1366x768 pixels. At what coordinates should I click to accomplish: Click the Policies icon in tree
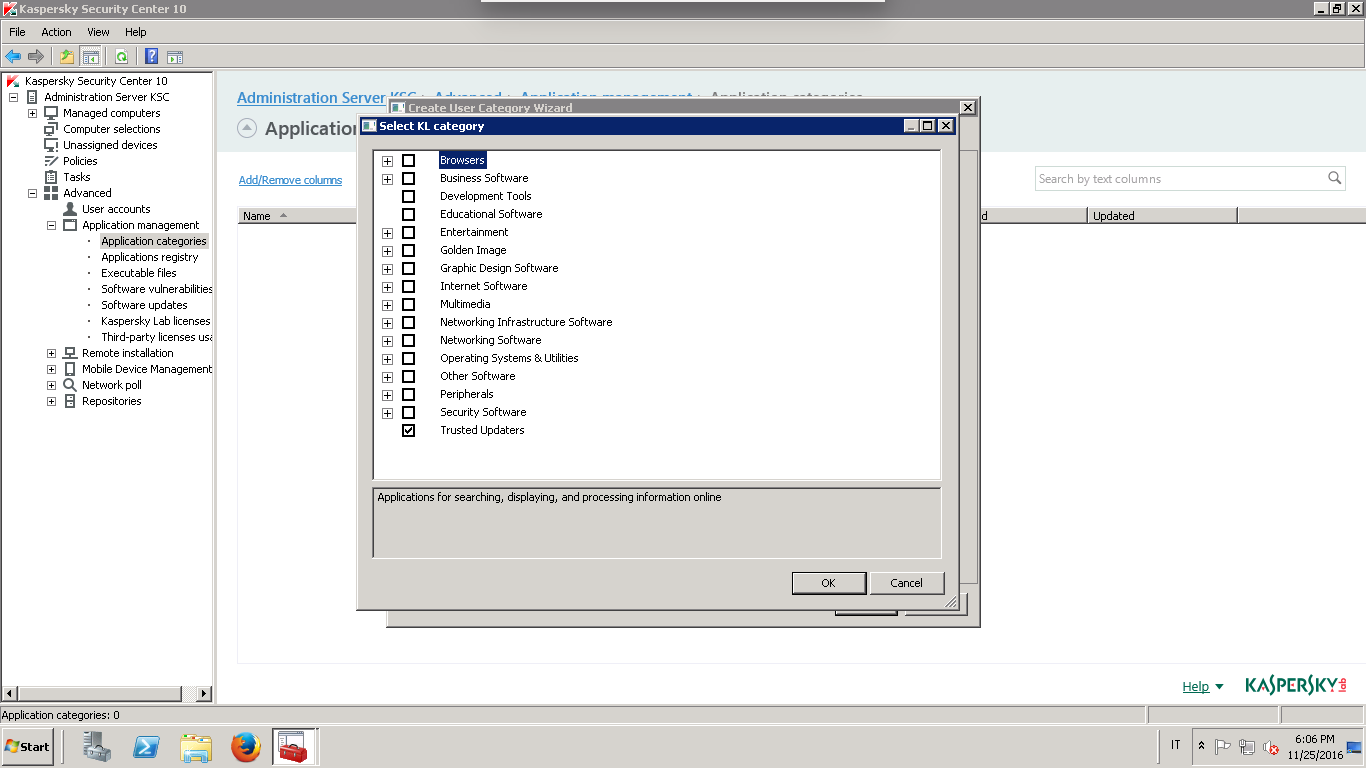coord(51,161)
